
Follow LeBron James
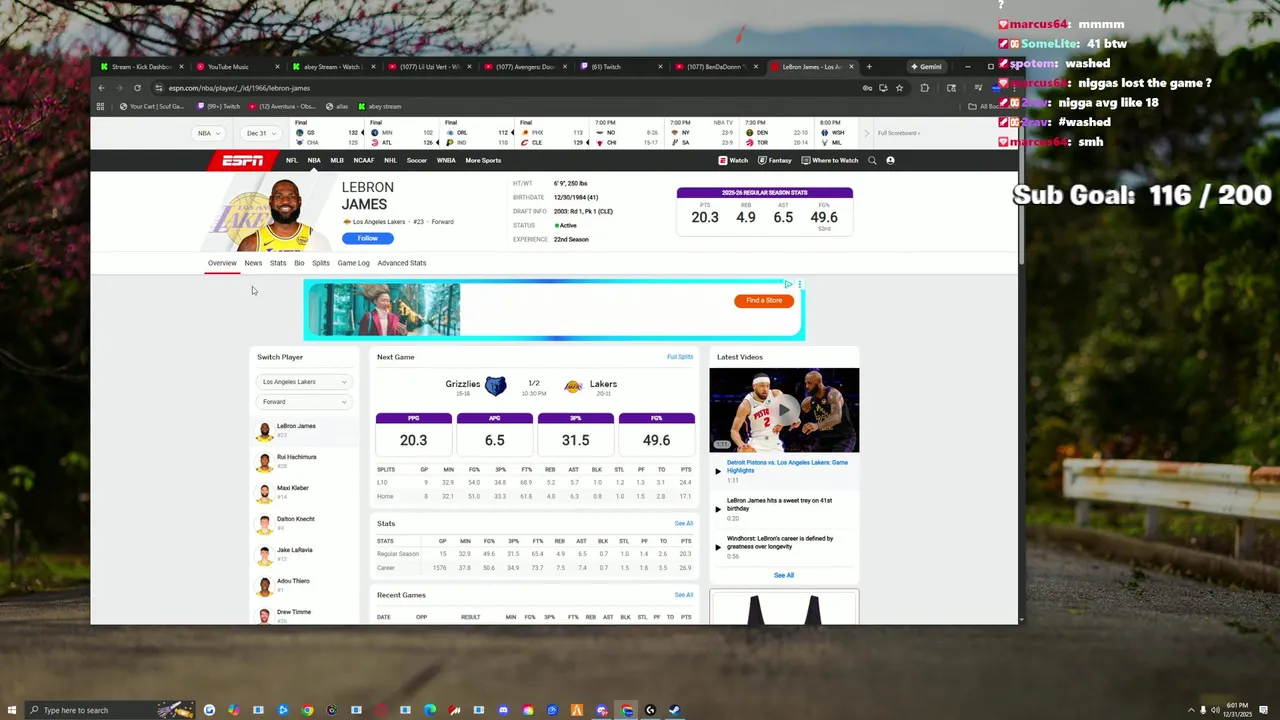coord(368,238)
